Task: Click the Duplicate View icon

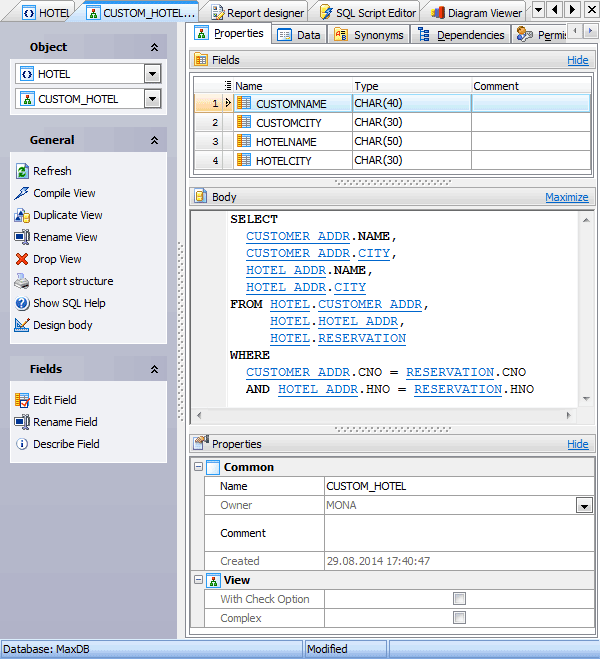Action: coord(22,215)
